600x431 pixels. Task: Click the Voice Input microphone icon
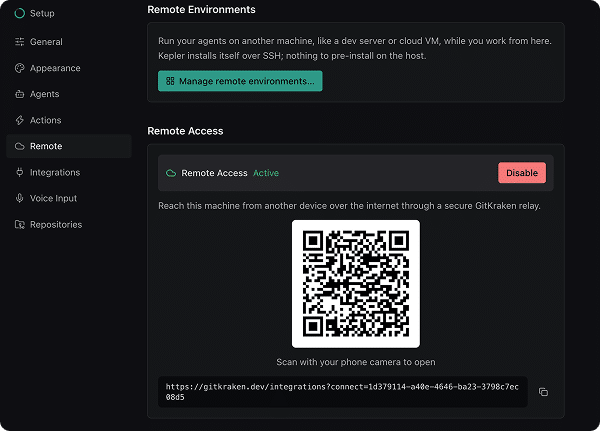tap(20, 198)
